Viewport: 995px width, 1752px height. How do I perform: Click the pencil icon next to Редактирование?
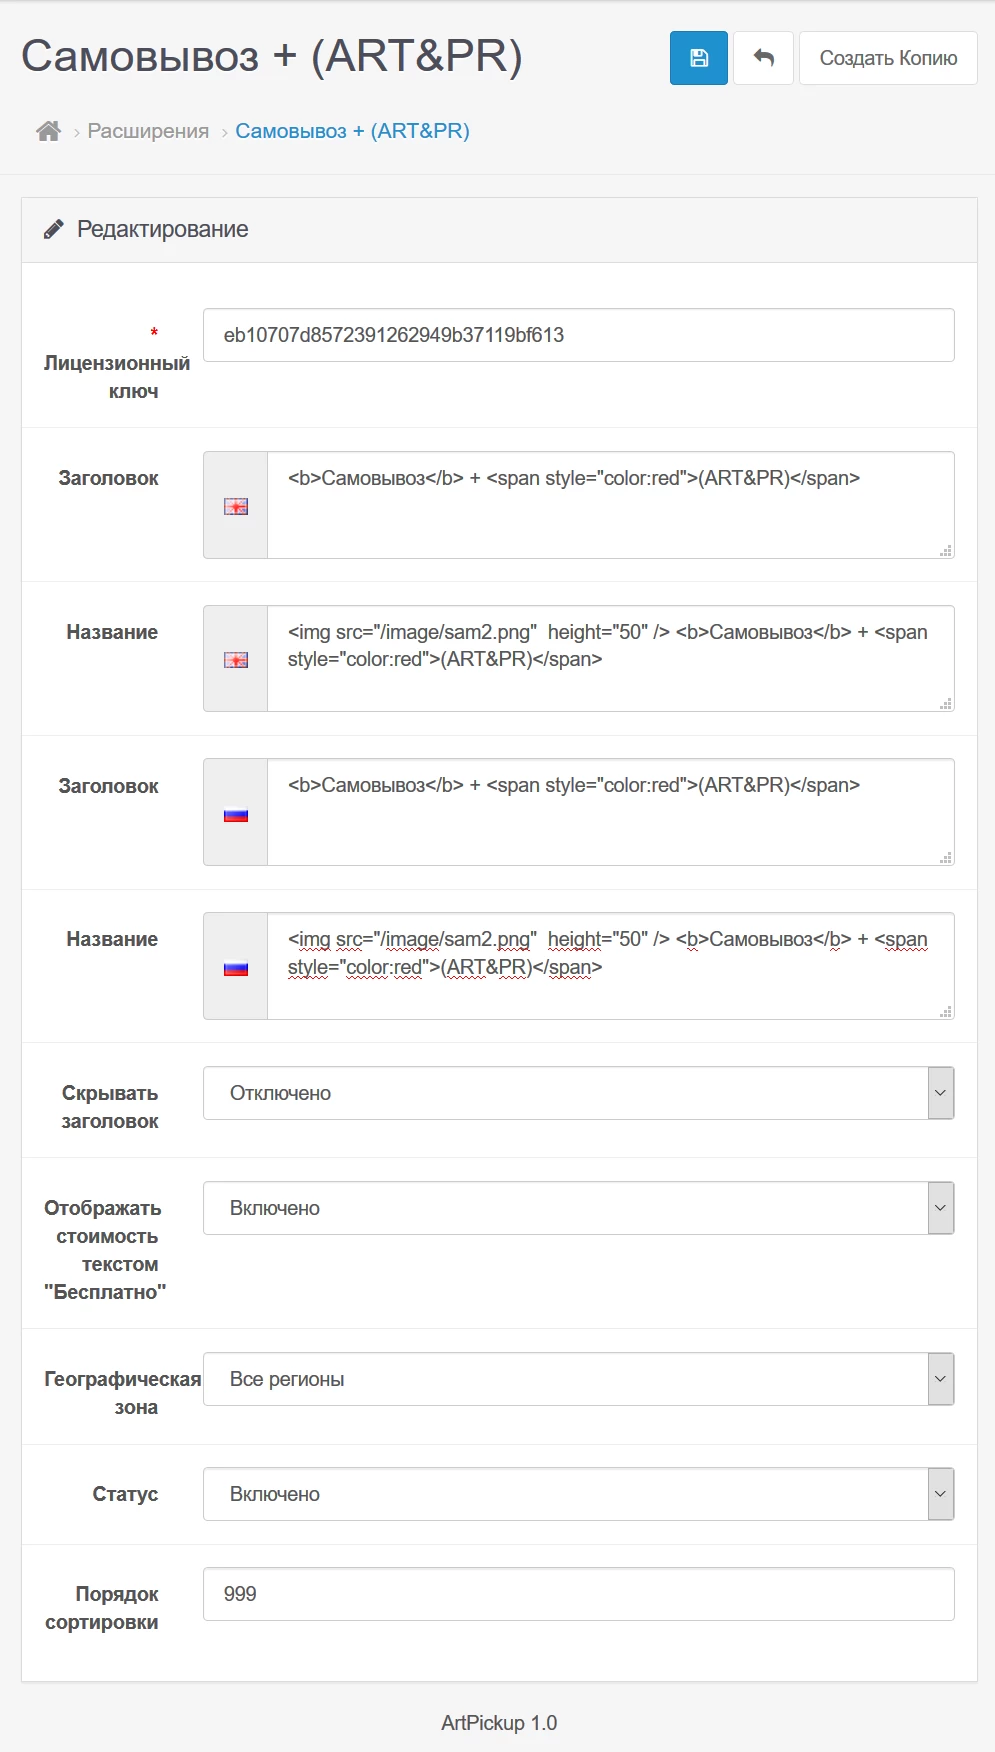53,229
